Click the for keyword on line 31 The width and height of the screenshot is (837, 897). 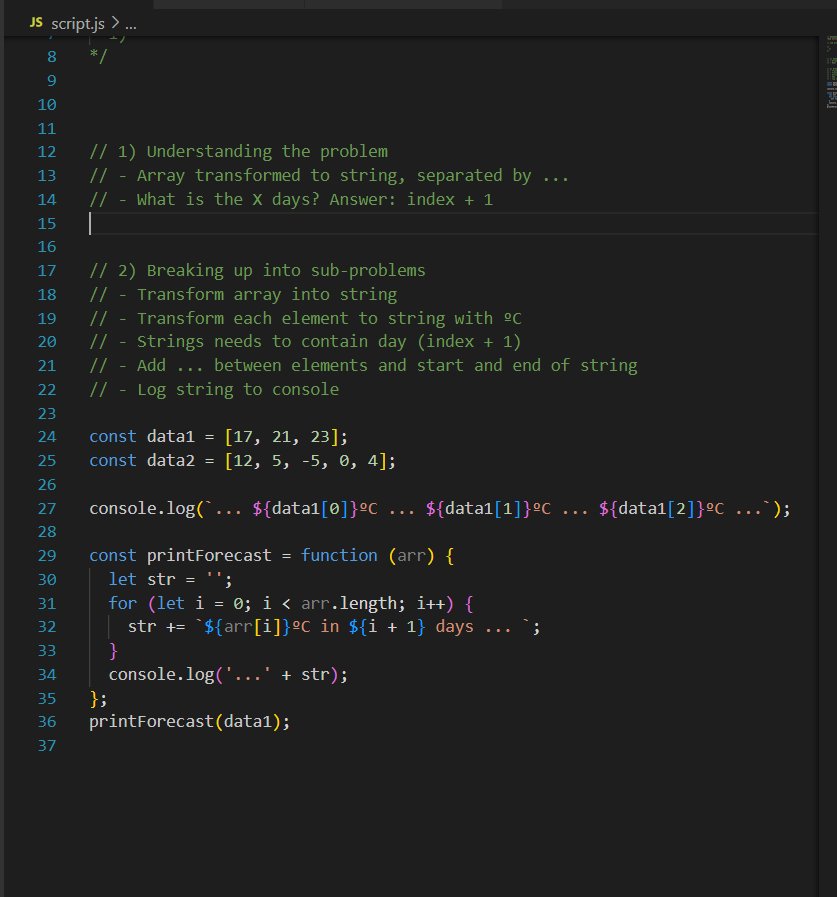[123, 604]
